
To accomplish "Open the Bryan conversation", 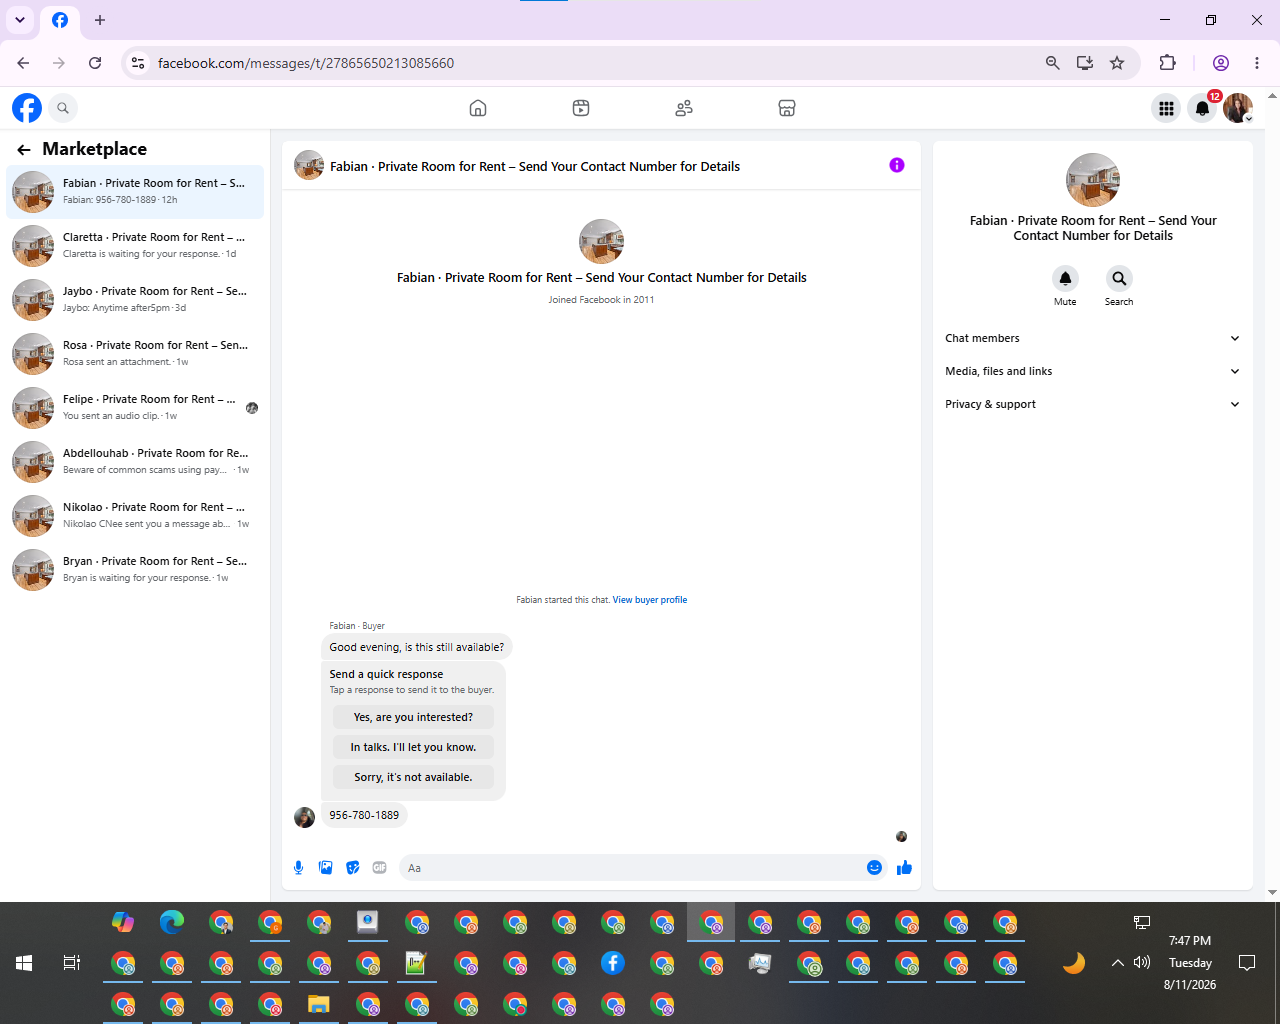I will [135, 570].
